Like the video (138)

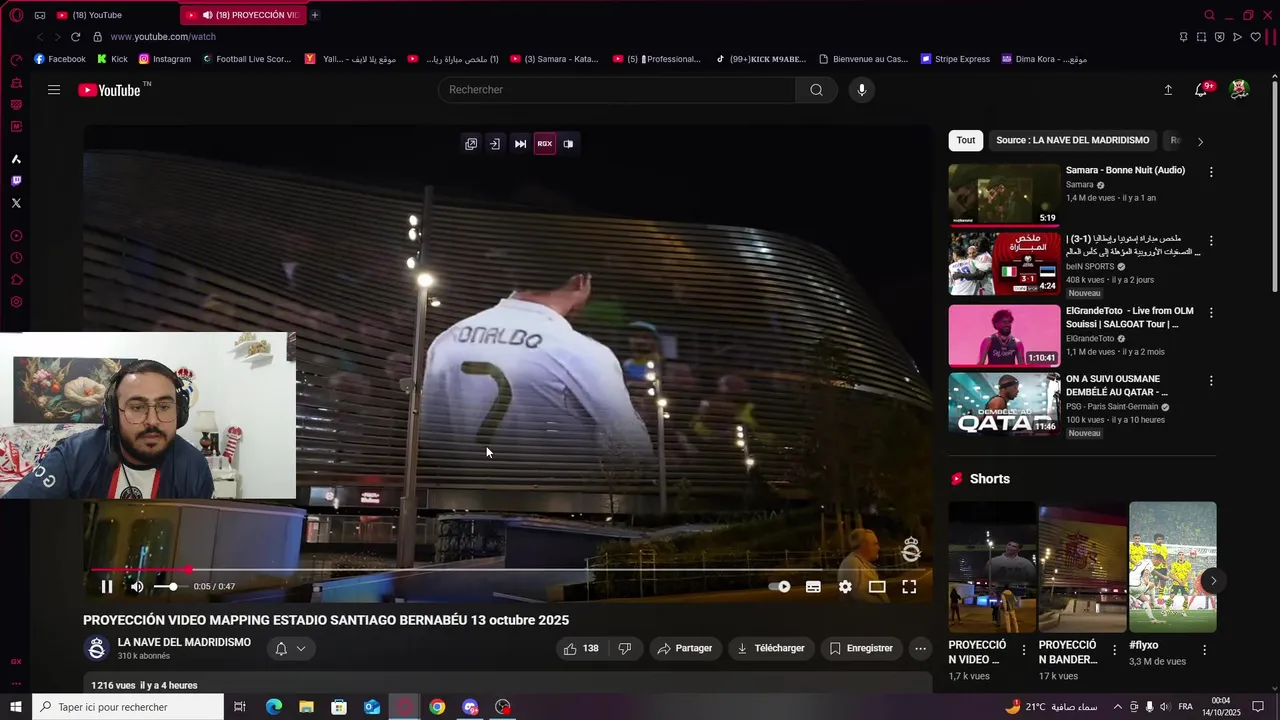[x=581, y=649]
